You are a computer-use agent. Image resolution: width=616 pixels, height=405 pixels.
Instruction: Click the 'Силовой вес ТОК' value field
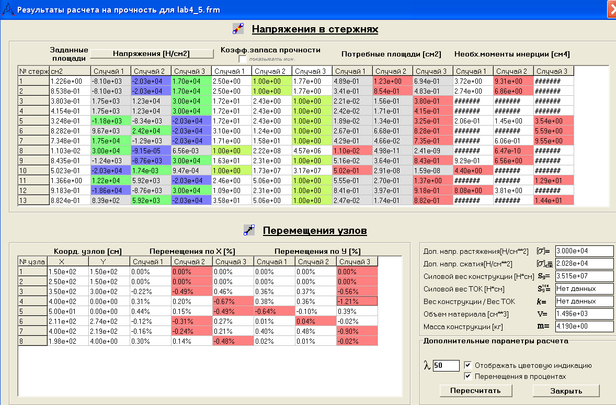pyautogui.click(x=584, y=289)
